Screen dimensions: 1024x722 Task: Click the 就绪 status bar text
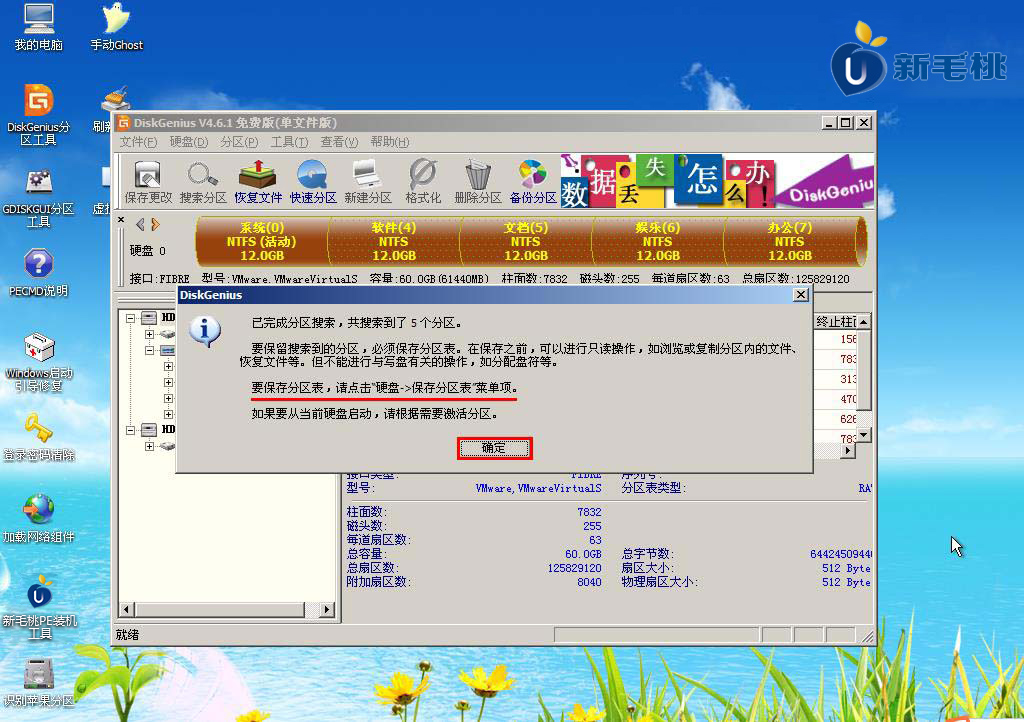pyautogui.click(x=127, y=635)
